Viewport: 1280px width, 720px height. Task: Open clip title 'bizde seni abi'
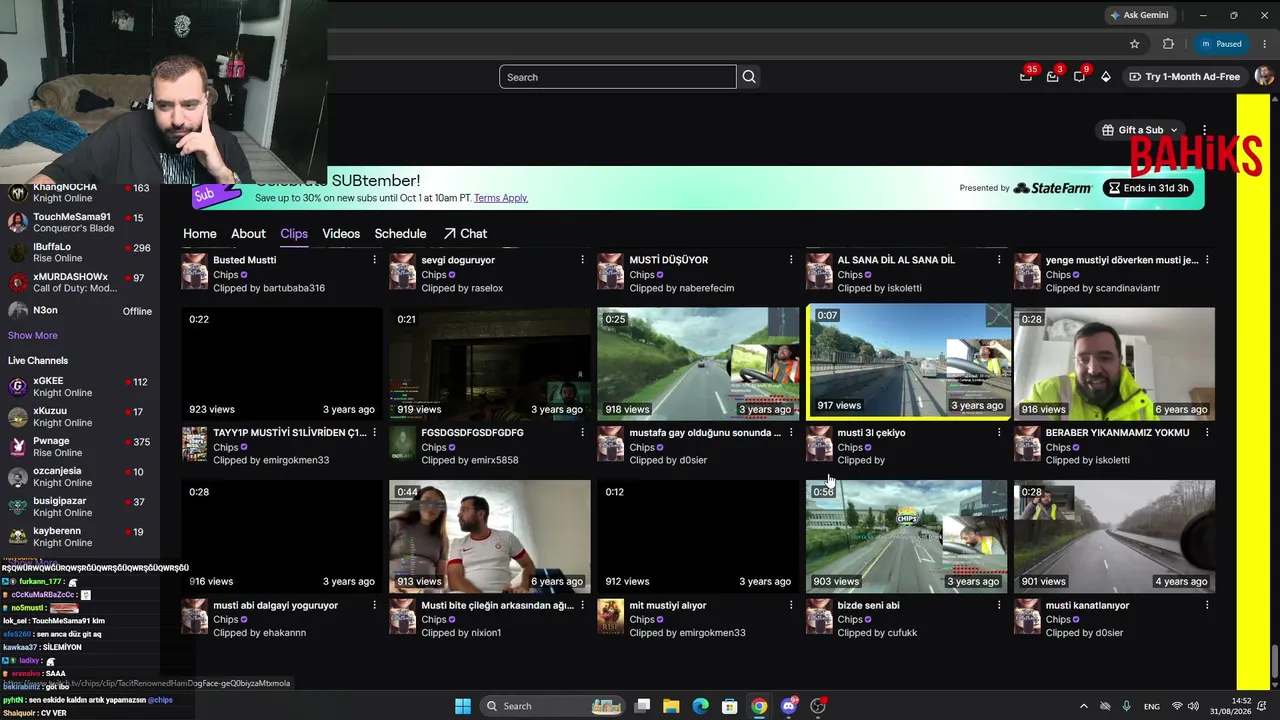point(868,605)
